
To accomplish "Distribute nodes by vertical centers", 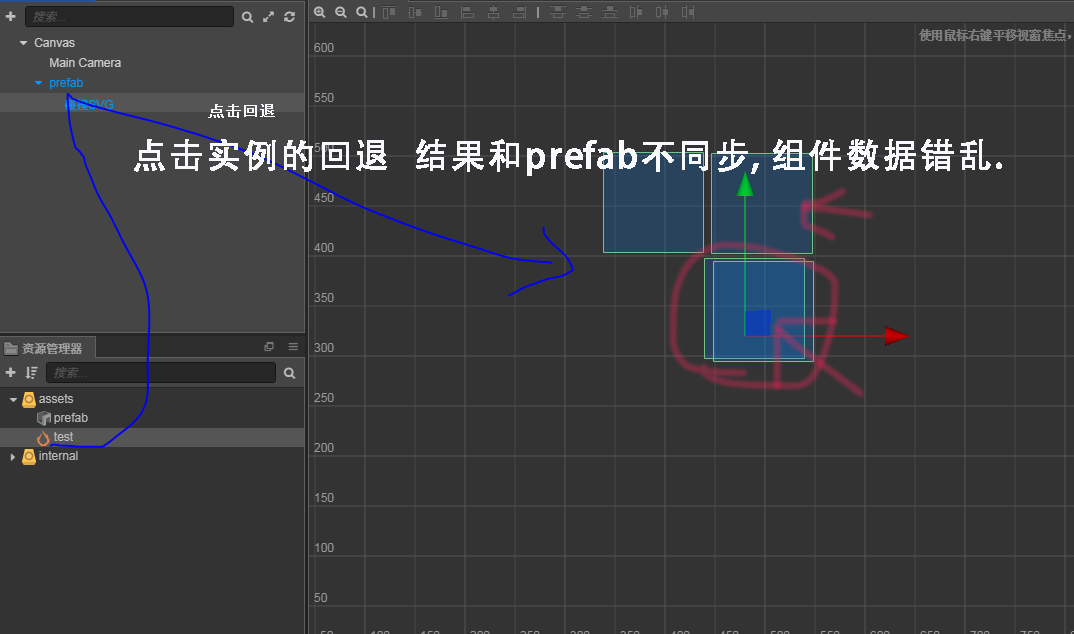I will pyautogui.click(x=584, y=12).
